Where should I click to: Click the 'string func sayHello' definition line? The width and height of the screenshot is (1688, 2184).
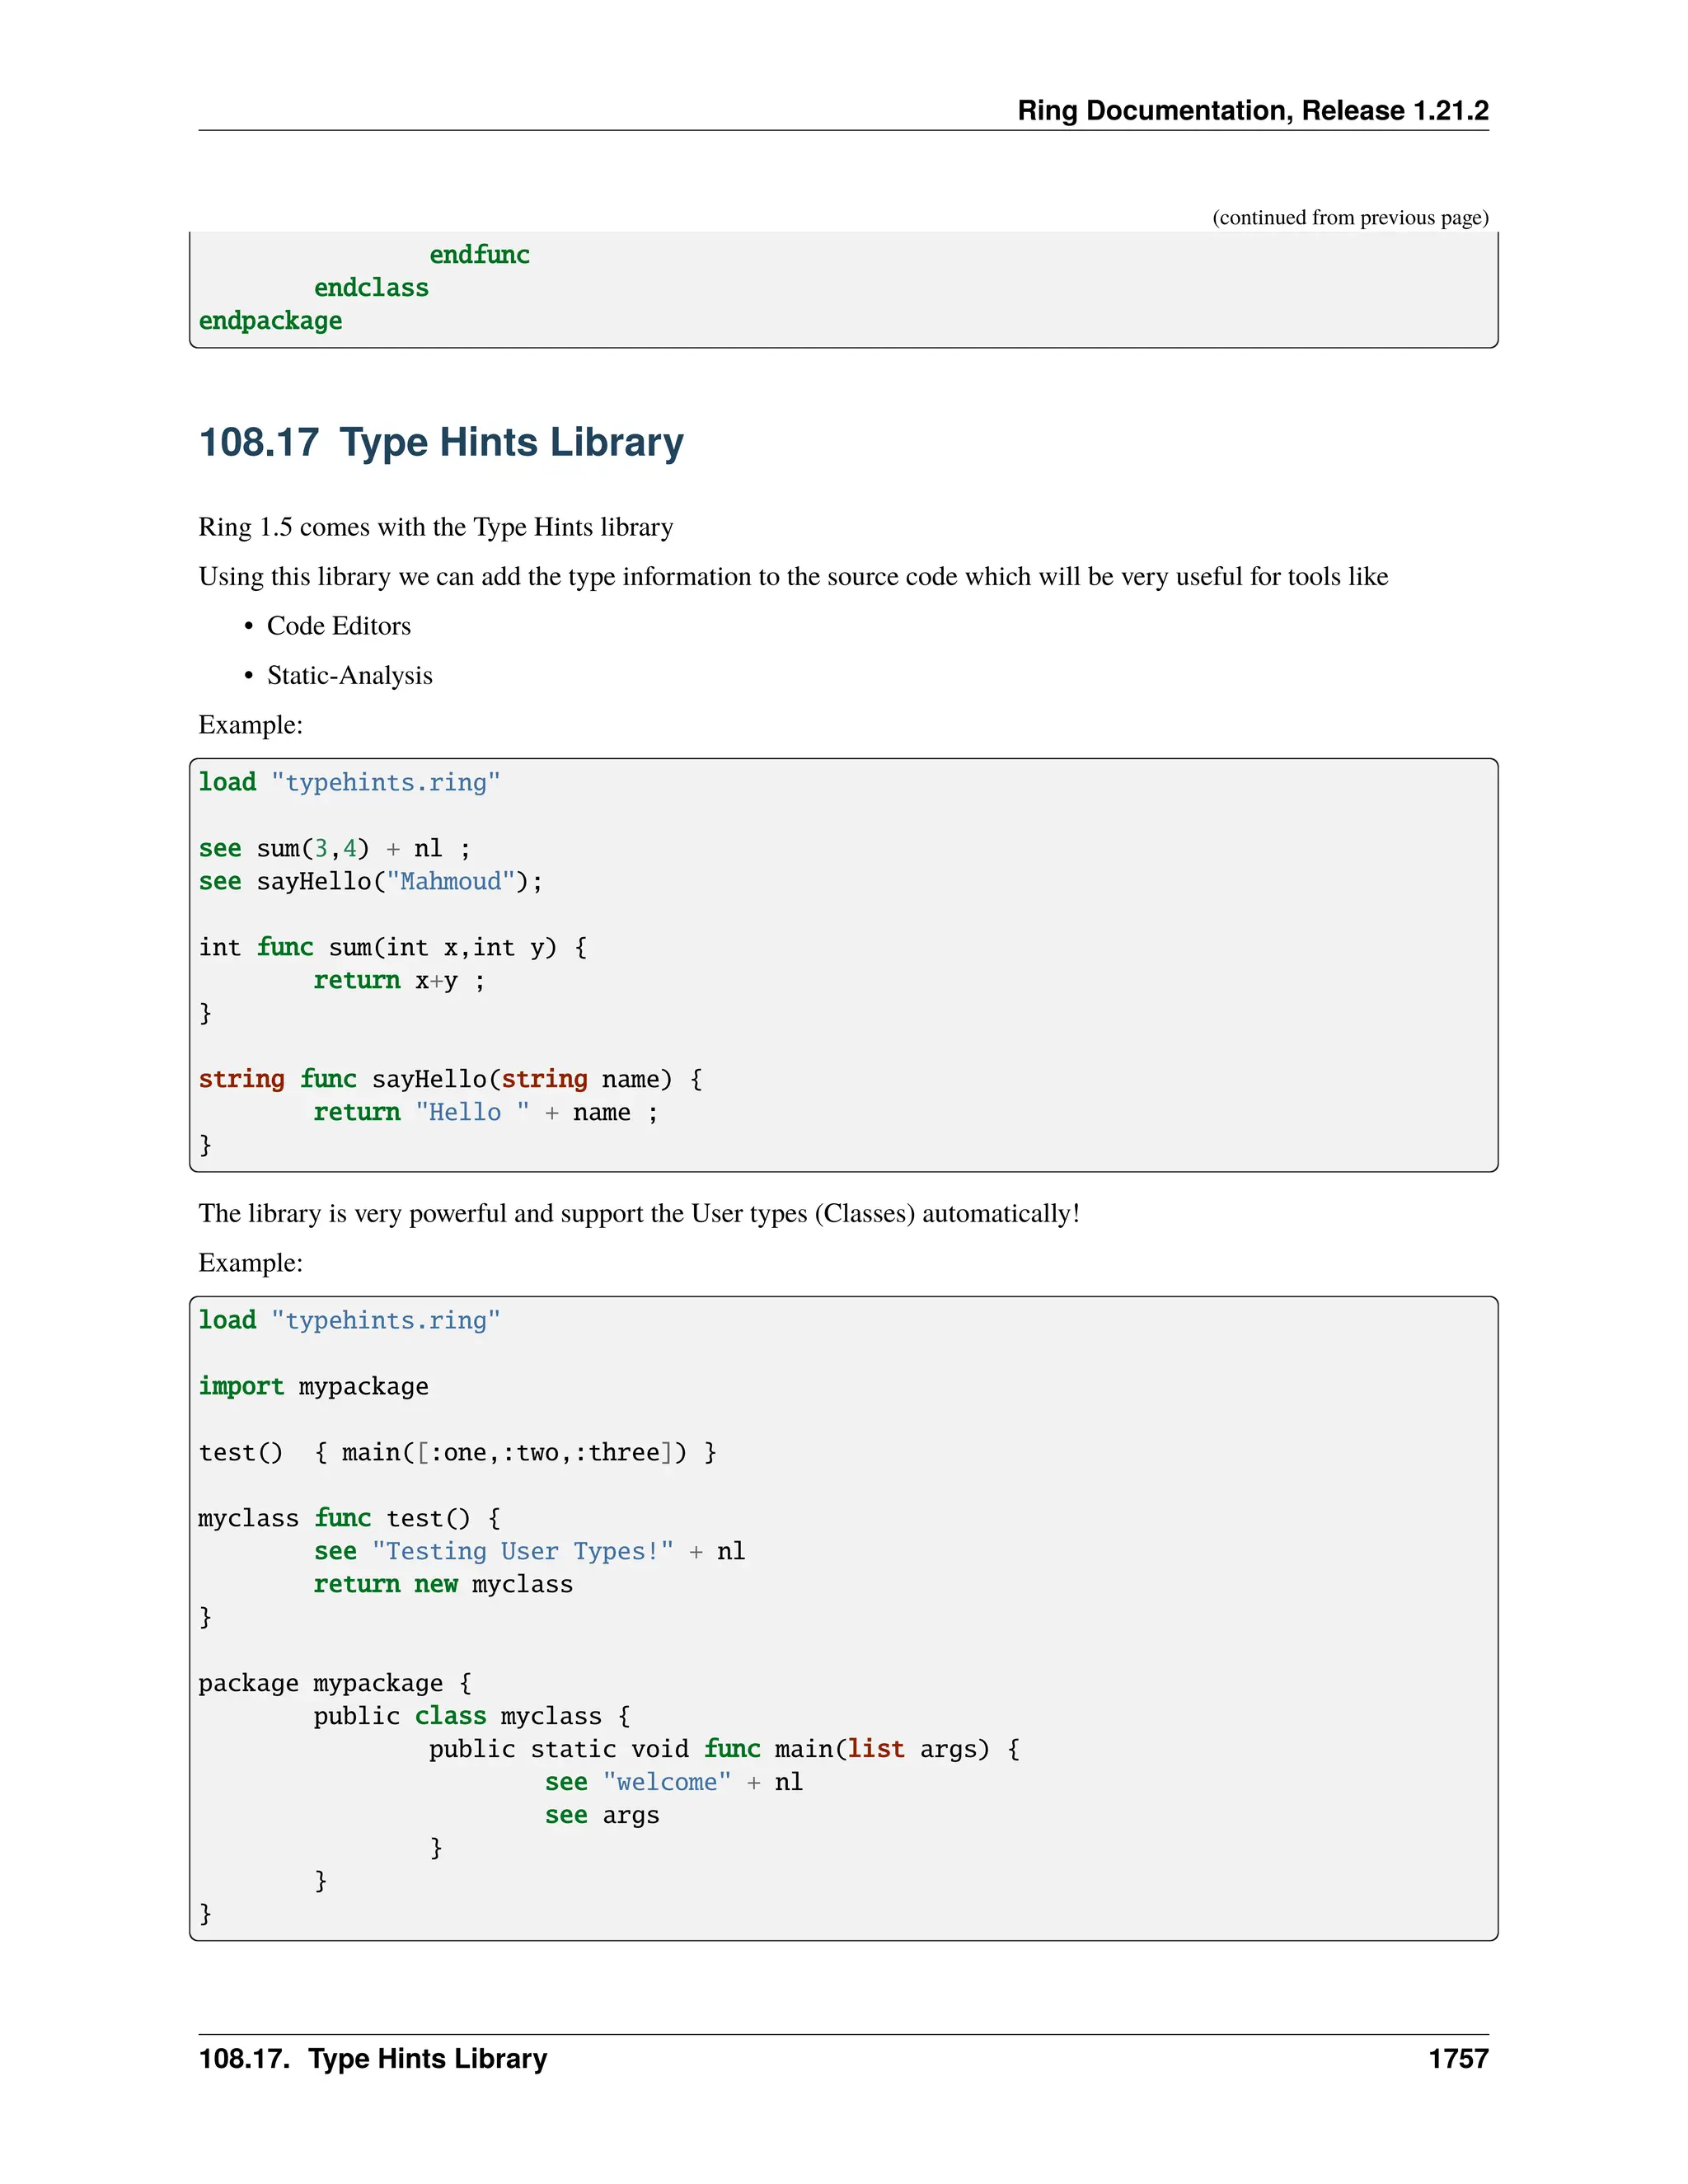(x=450, y=1079)
